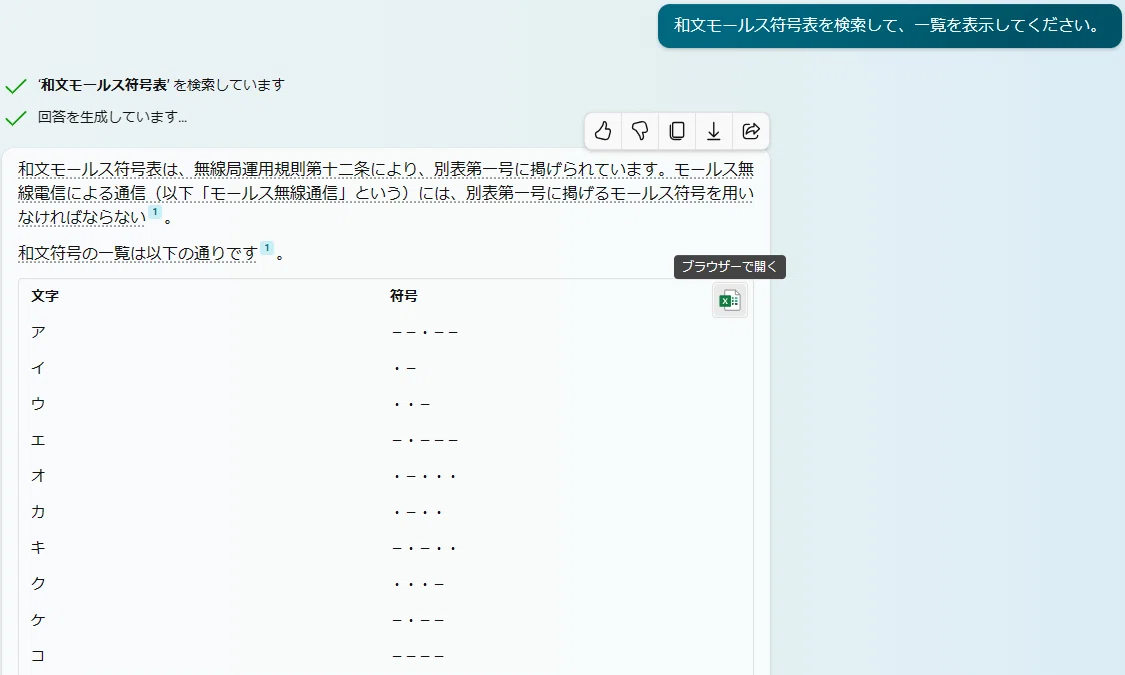This screenshot has height=675, width=1125.
Task: Copy the response with copy icon
Action: [677, 131]
